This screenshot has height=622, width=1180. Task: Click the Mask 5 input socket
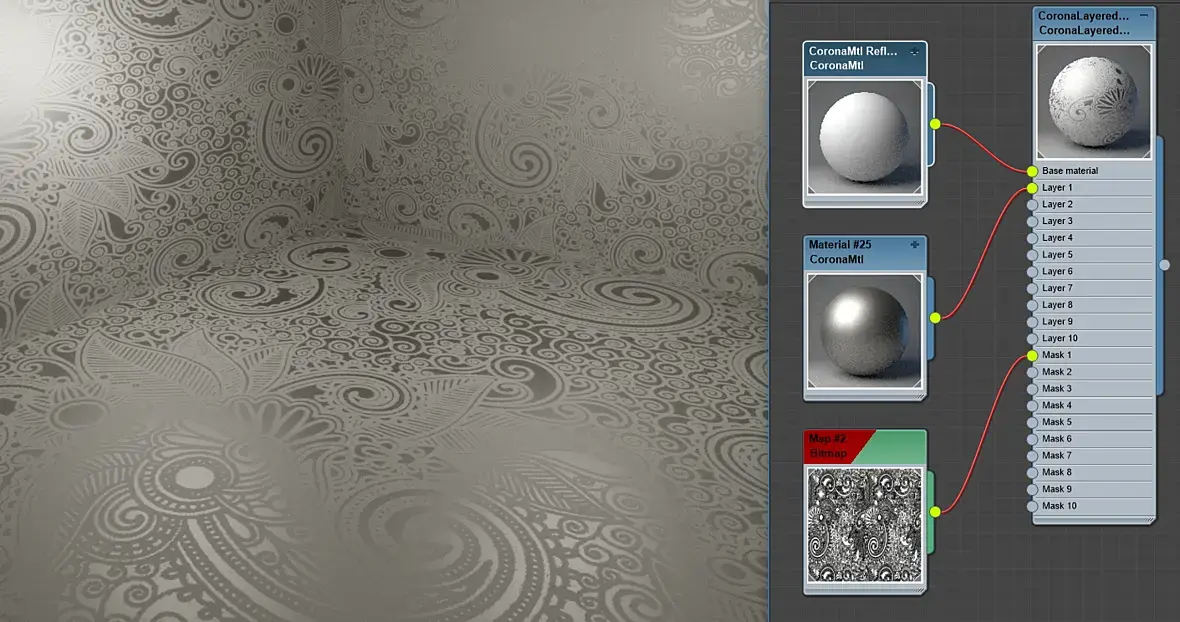1032,422
